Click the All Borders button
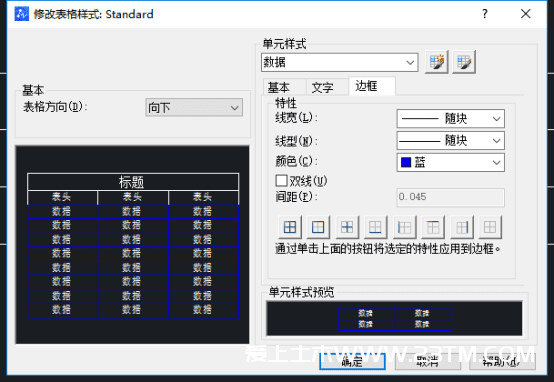This screenshot has height=382, width=554. point(290,227)
